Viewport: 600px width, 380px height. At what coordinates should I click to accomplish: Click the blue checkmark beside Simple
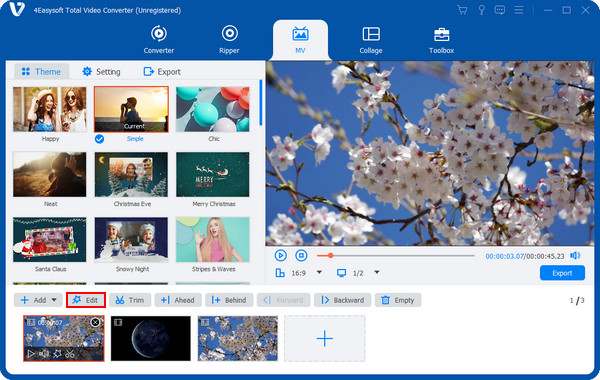pyautogui.click(x=99, y=139)
